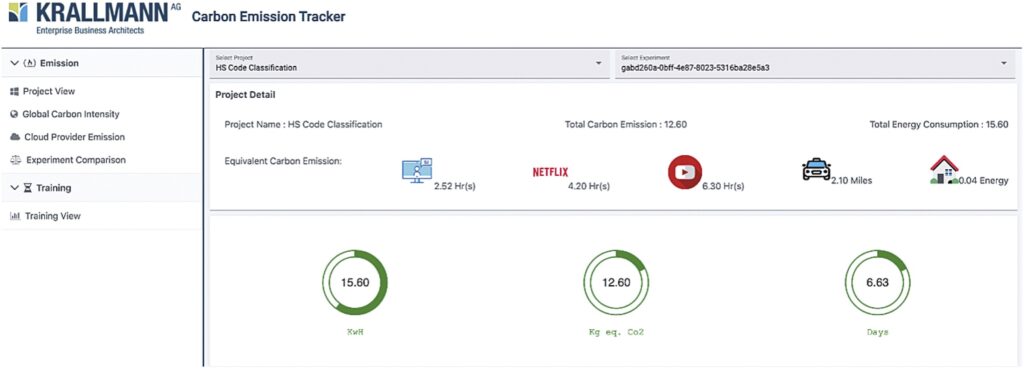
Task: Click the Cloud Provider Emission cloud icon
Action: click(x=14, y=137)
